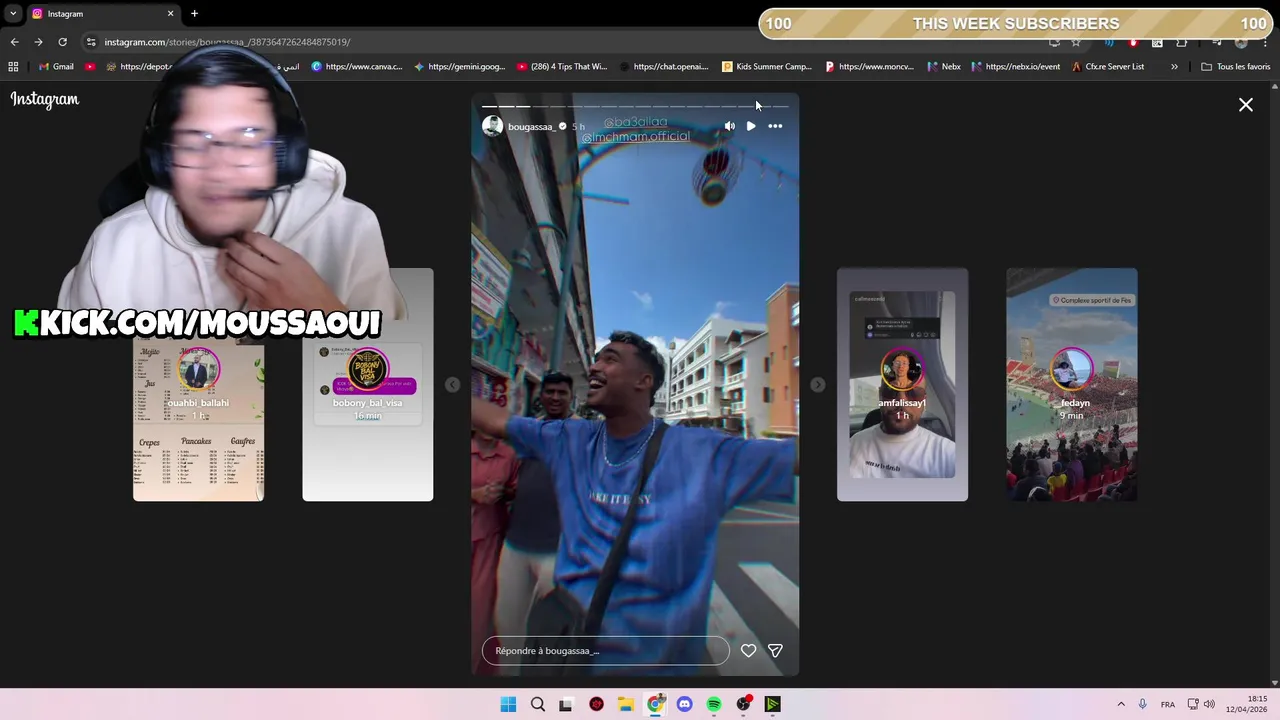
Task: Open the bougassaa_ username link
Action: 531,127
